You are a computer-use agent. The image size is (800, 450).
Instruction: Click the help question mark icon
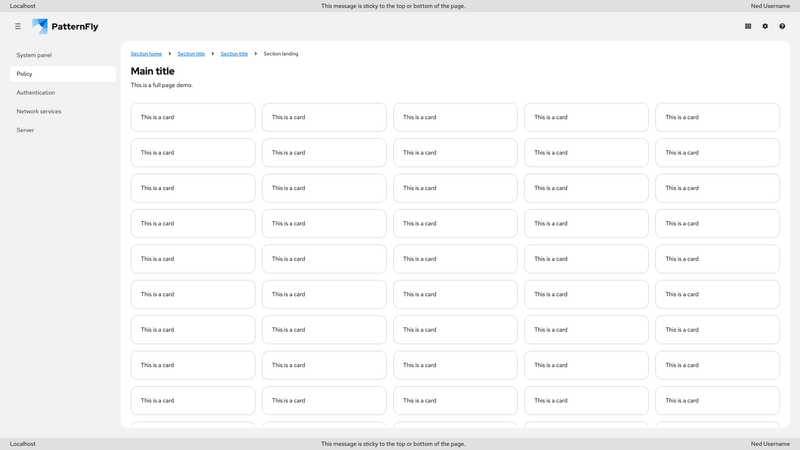pos(782,27)
